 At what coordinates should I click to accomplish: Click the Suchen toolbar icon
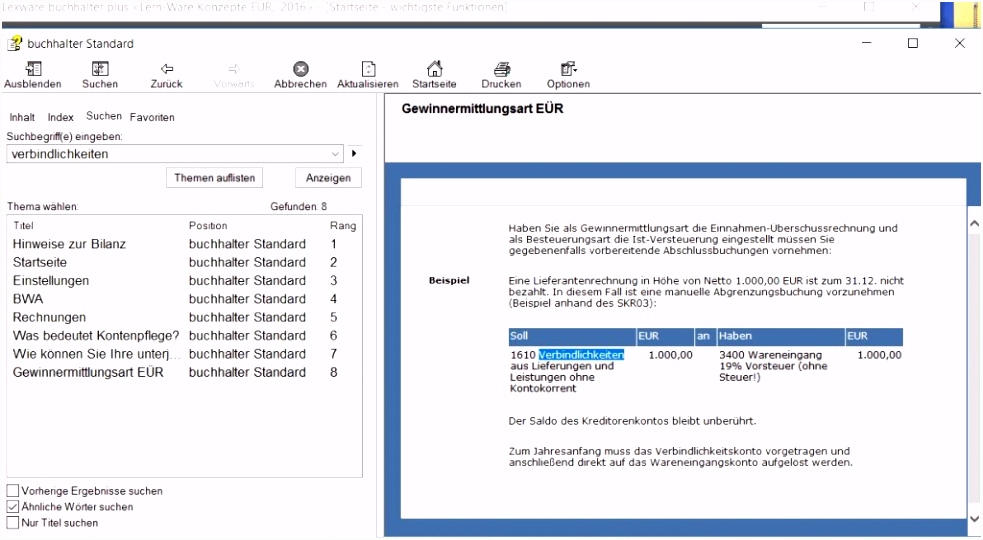tap(100, 69)
